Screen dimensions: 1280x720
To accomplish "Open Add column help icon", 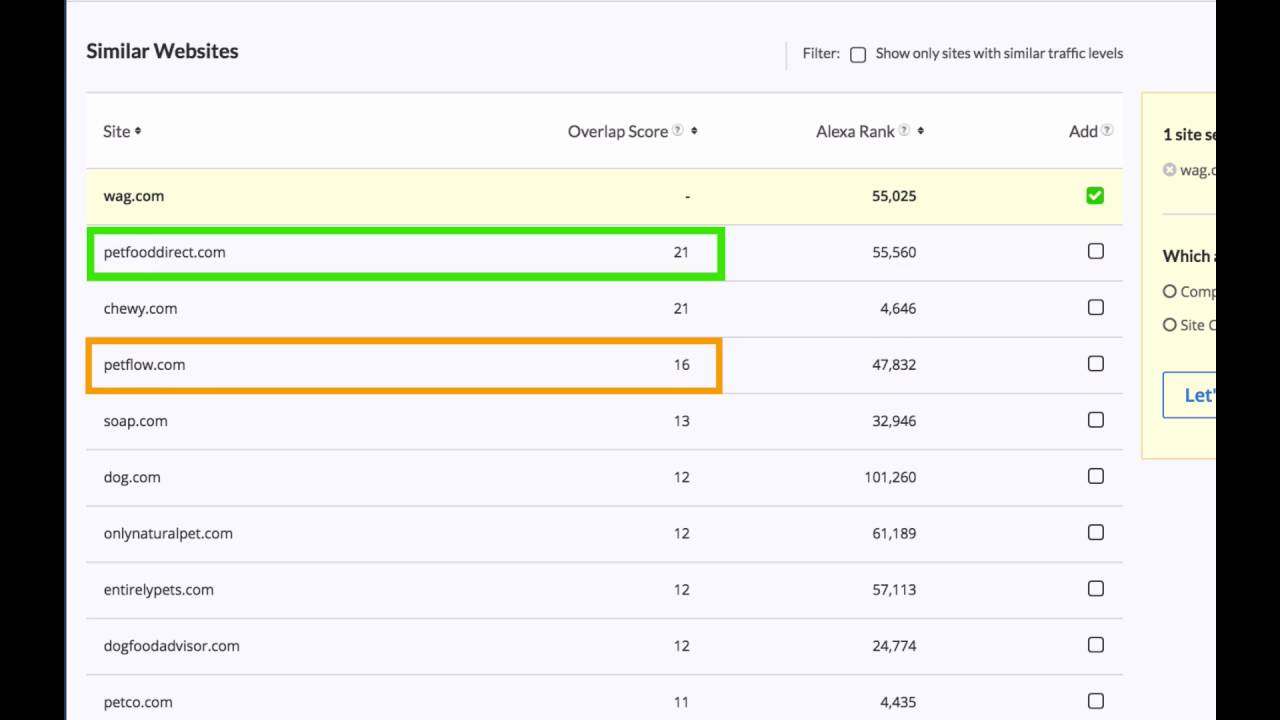I will [x=1108, y=130].
